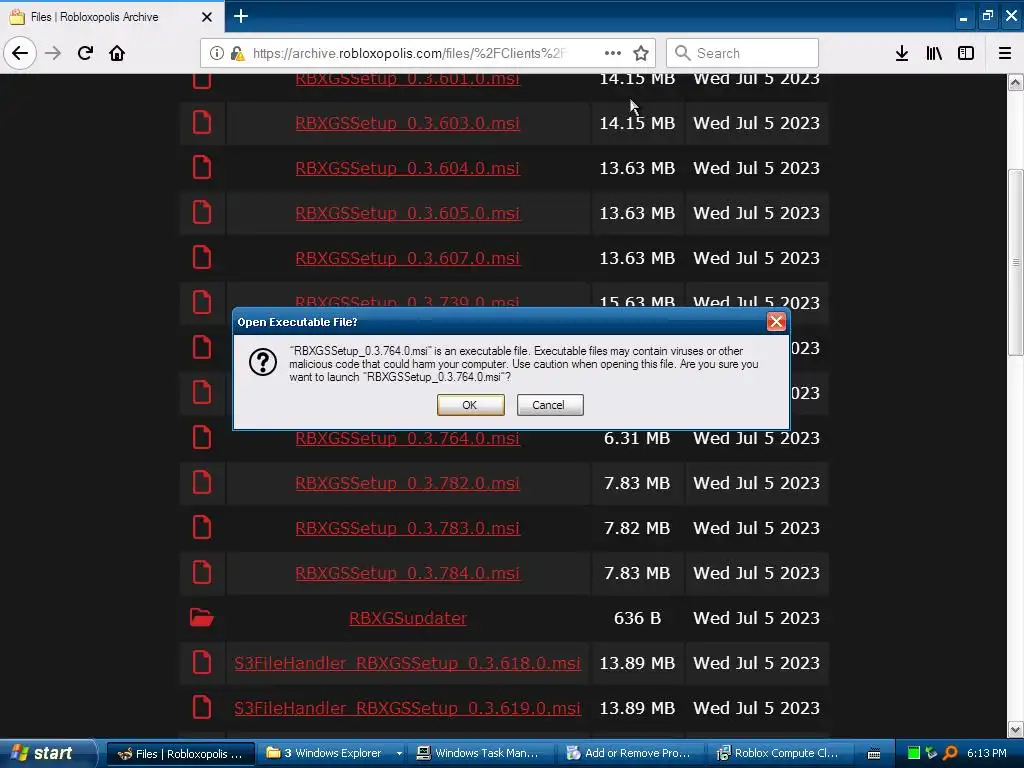
Task: Click the 7.82 MB size cell
Action: coord(637,528)
